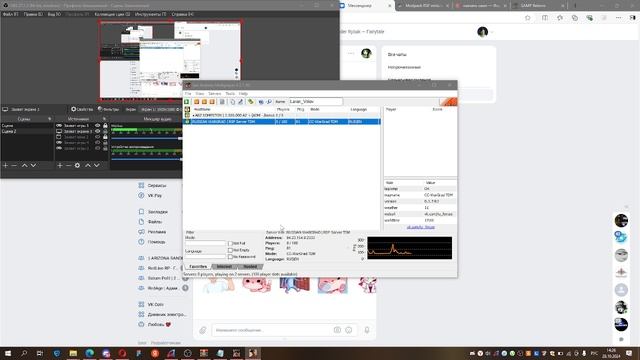
Task: Enable the Not Empty filter checkbox
Action: click(230, 250)
